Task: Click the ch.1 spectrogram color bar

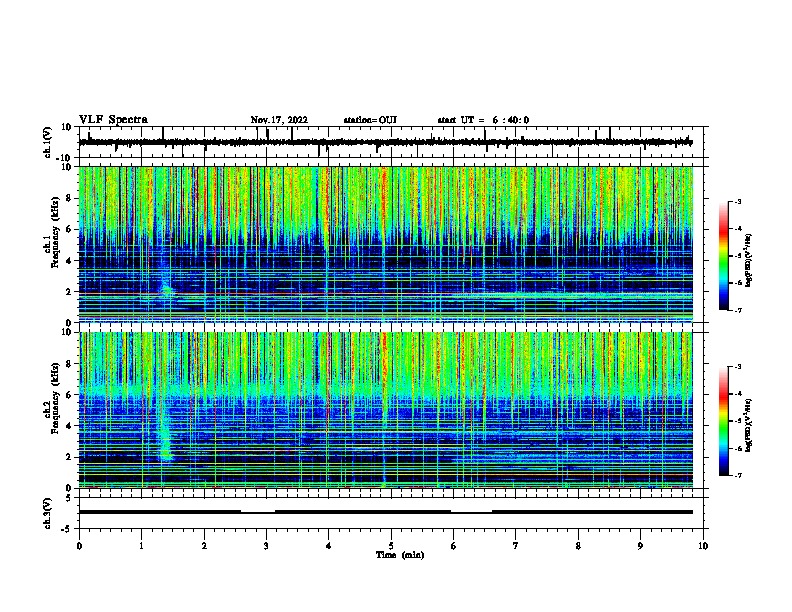Action: point(724,256)
